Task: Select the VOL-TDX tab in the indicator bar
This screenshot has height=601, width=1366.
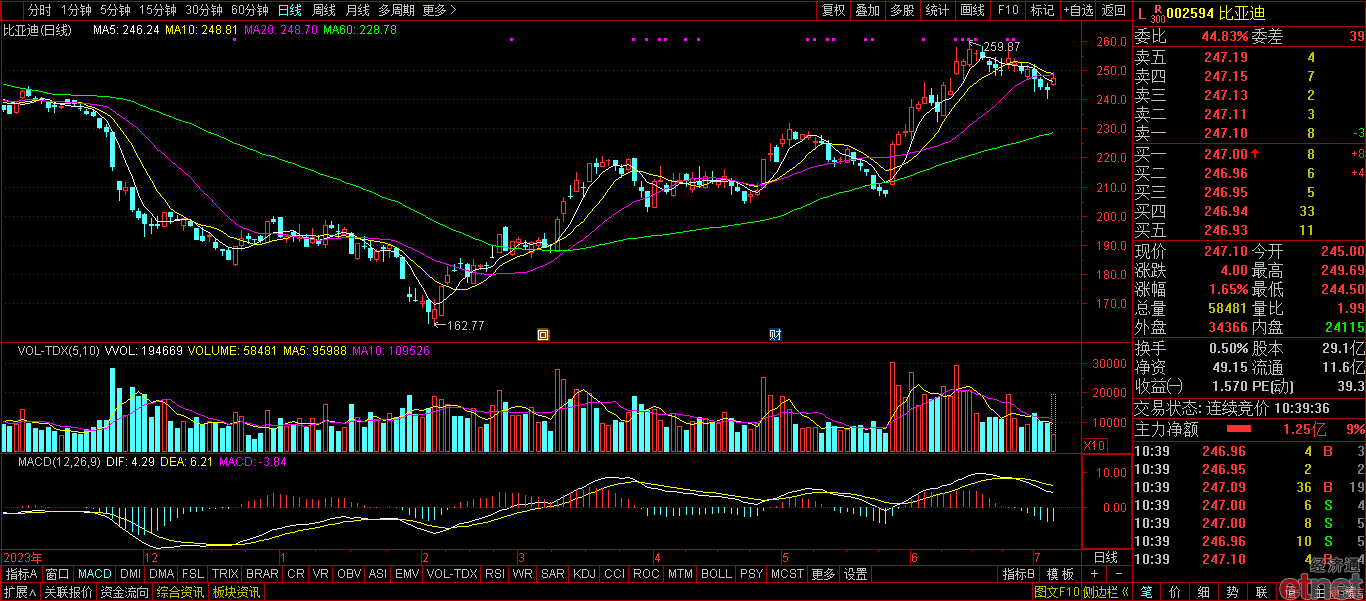Action: coord(452,574)
